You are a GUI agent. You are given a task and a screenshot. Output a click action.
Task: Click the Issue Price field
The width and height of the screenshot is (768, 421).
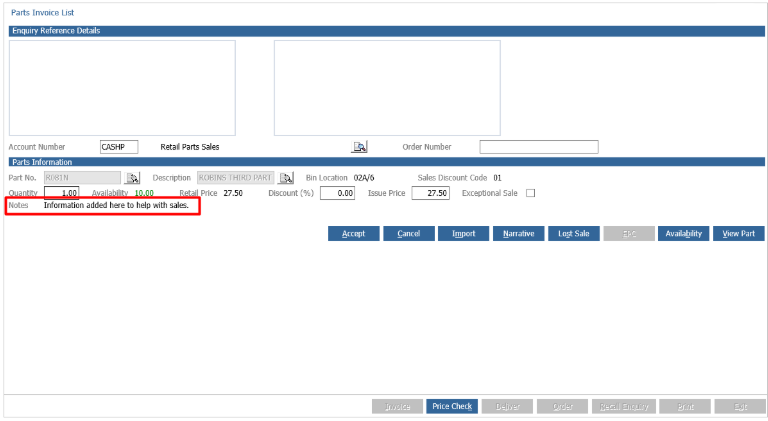point(431,193)
